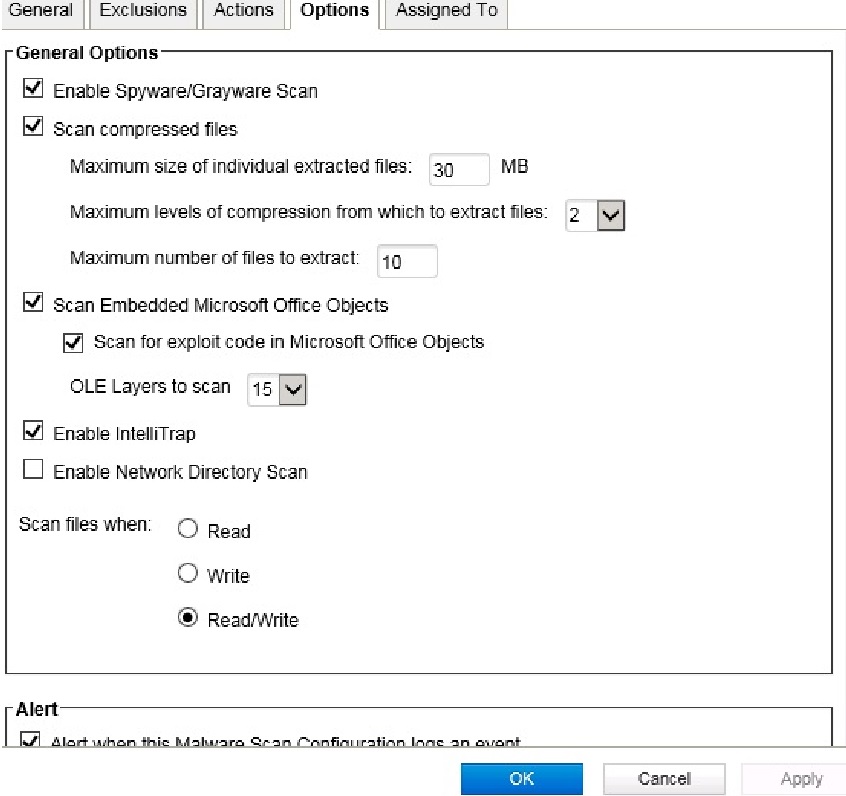Screen dimensions: 846x796
Task: Open the Actions tab
Action: [x=243, y=11]
